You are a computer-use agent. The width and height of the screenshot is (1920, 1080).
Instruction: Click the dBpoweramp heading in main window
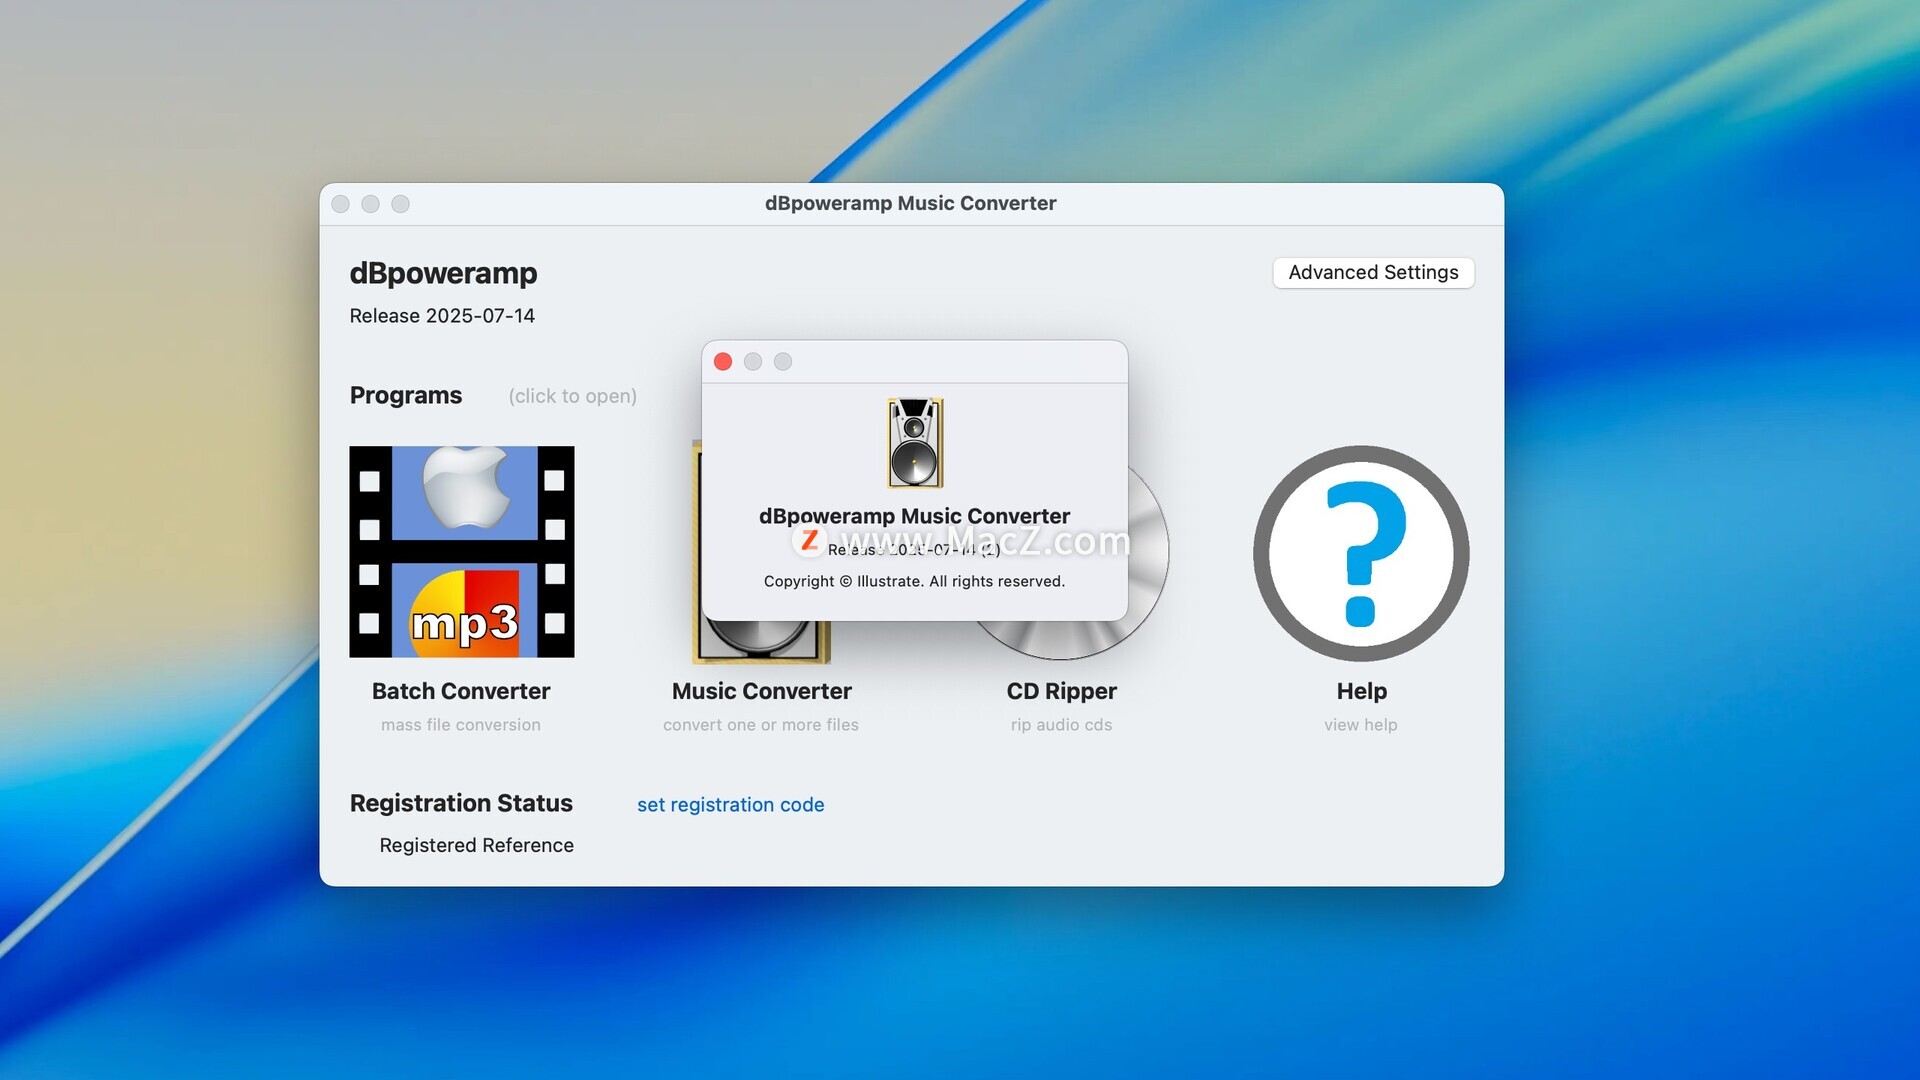(x=443, y=273)
